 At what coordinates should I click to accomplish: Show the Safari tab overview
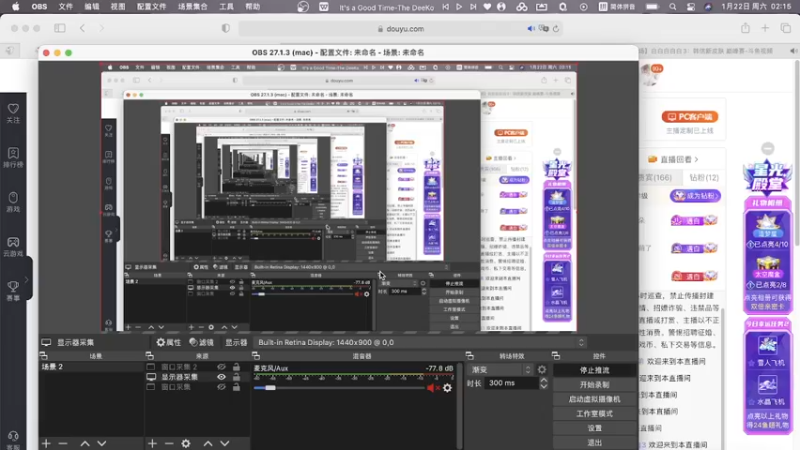pyautogui.click(x=786, y=28)
